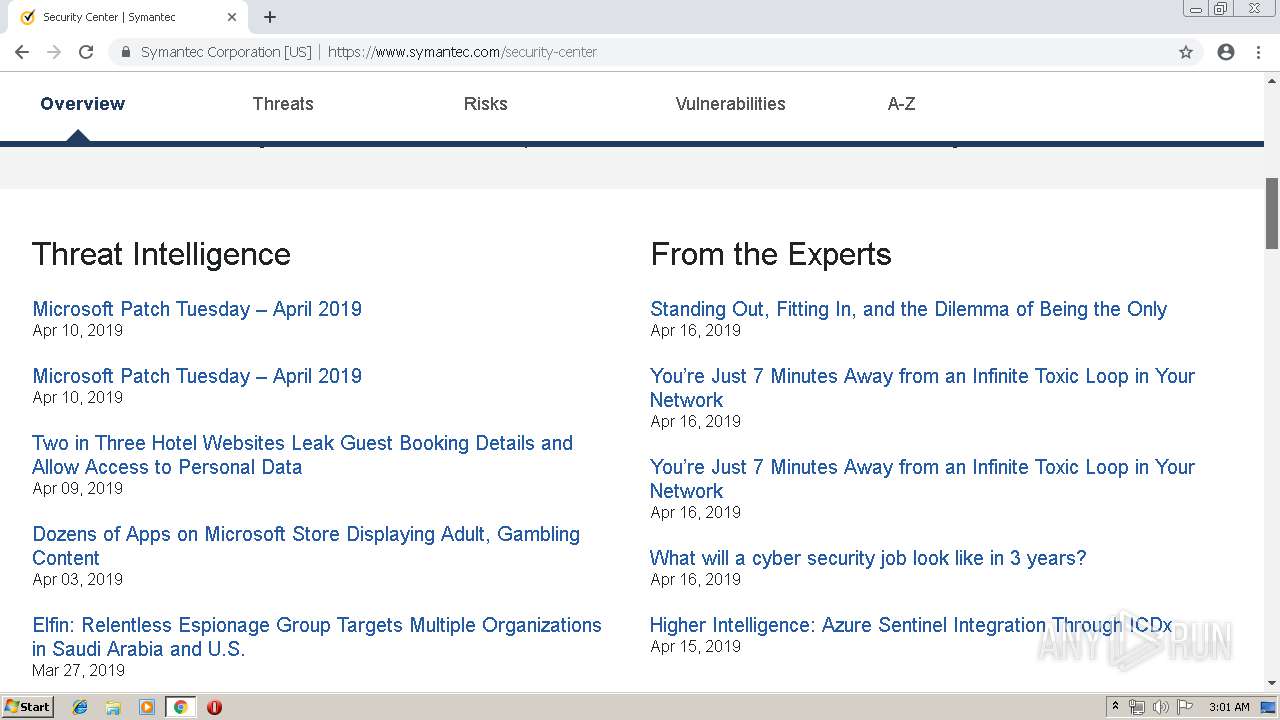Click the Apr 15, 2019 date text
1280x720 pixels.
pyautogui.click(x=695, y=646)
